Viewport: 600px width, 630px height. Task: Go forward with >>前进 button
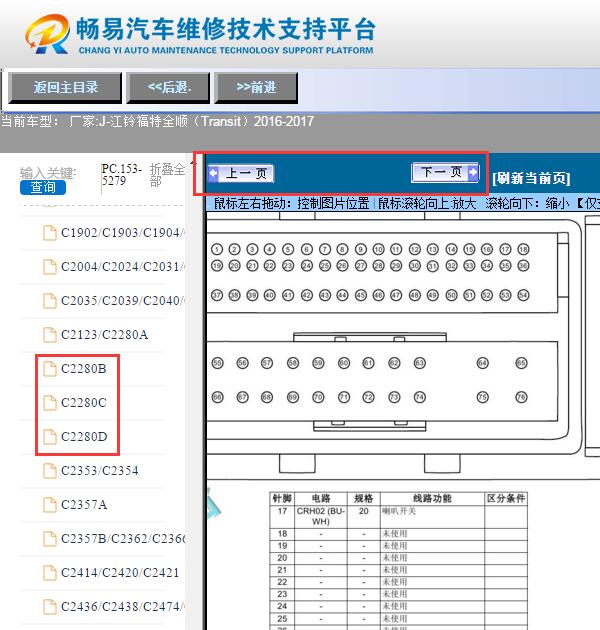256,87
